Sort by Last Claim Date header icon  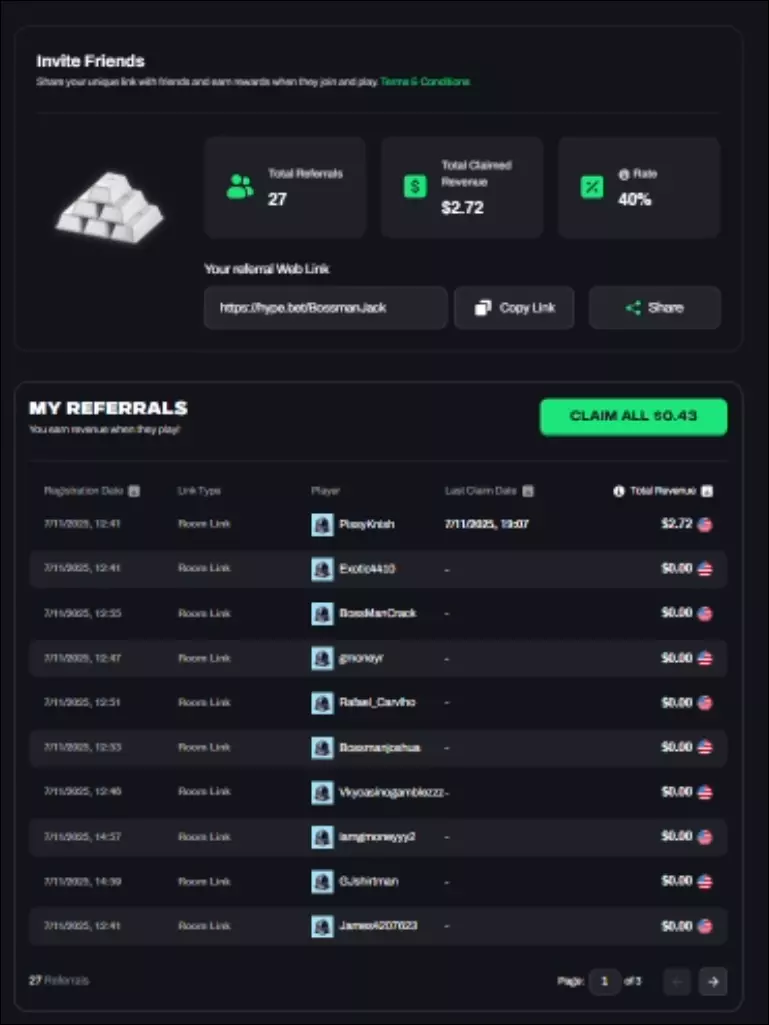(528, 491)
